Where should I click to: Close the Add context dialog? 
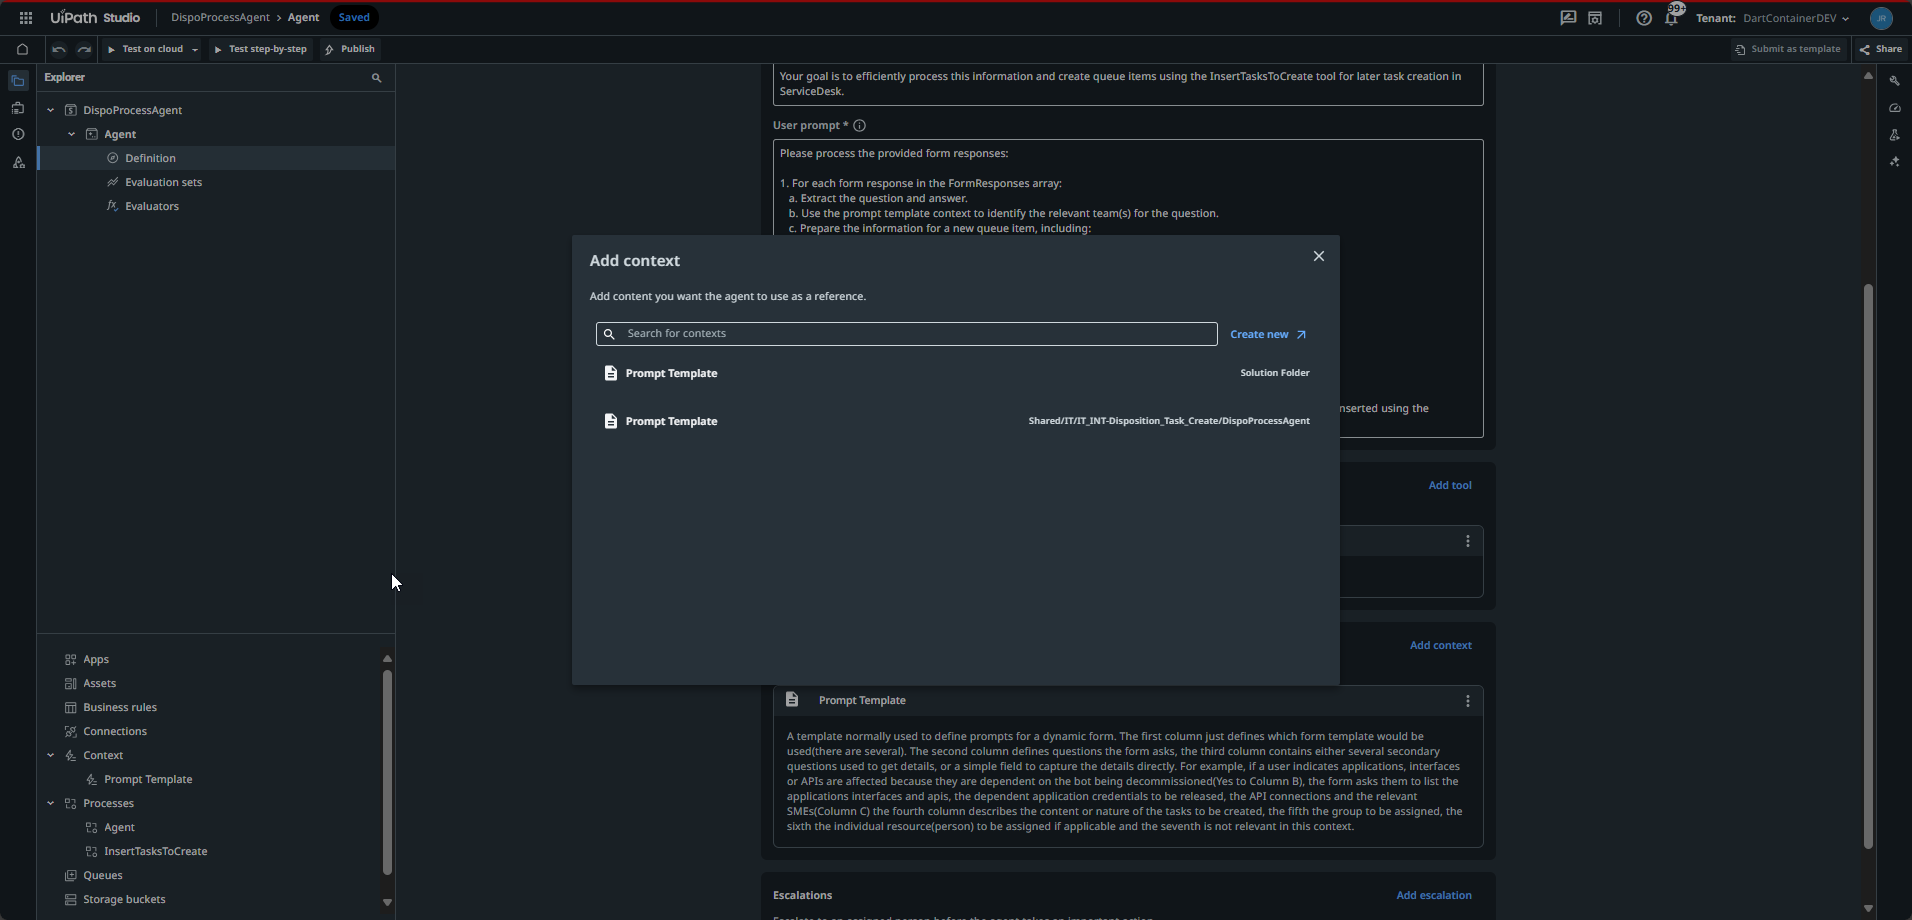tap(1319, 256)
